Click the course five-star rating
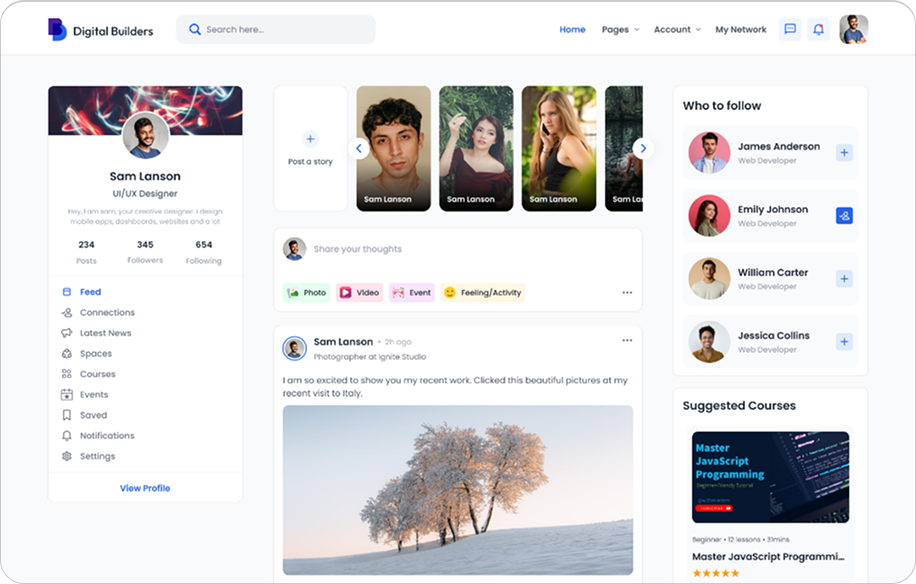This screenshot has height=584, width=916. pos(716,573)
